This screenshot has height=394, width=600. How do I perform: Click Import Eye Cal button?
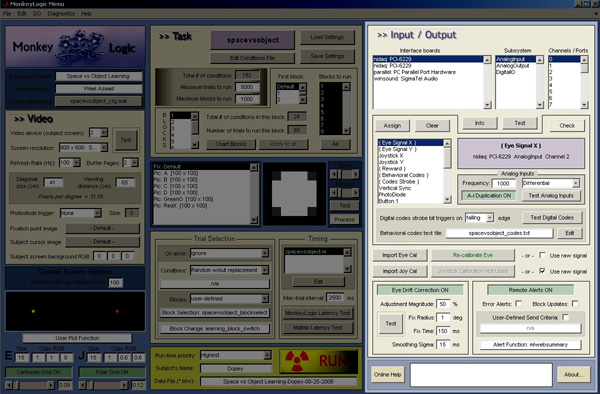coord(399,255)
